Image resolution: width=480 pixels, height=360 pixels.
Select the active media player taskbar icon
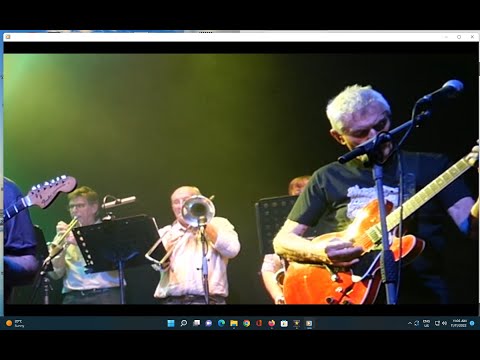tap(309, 323)
